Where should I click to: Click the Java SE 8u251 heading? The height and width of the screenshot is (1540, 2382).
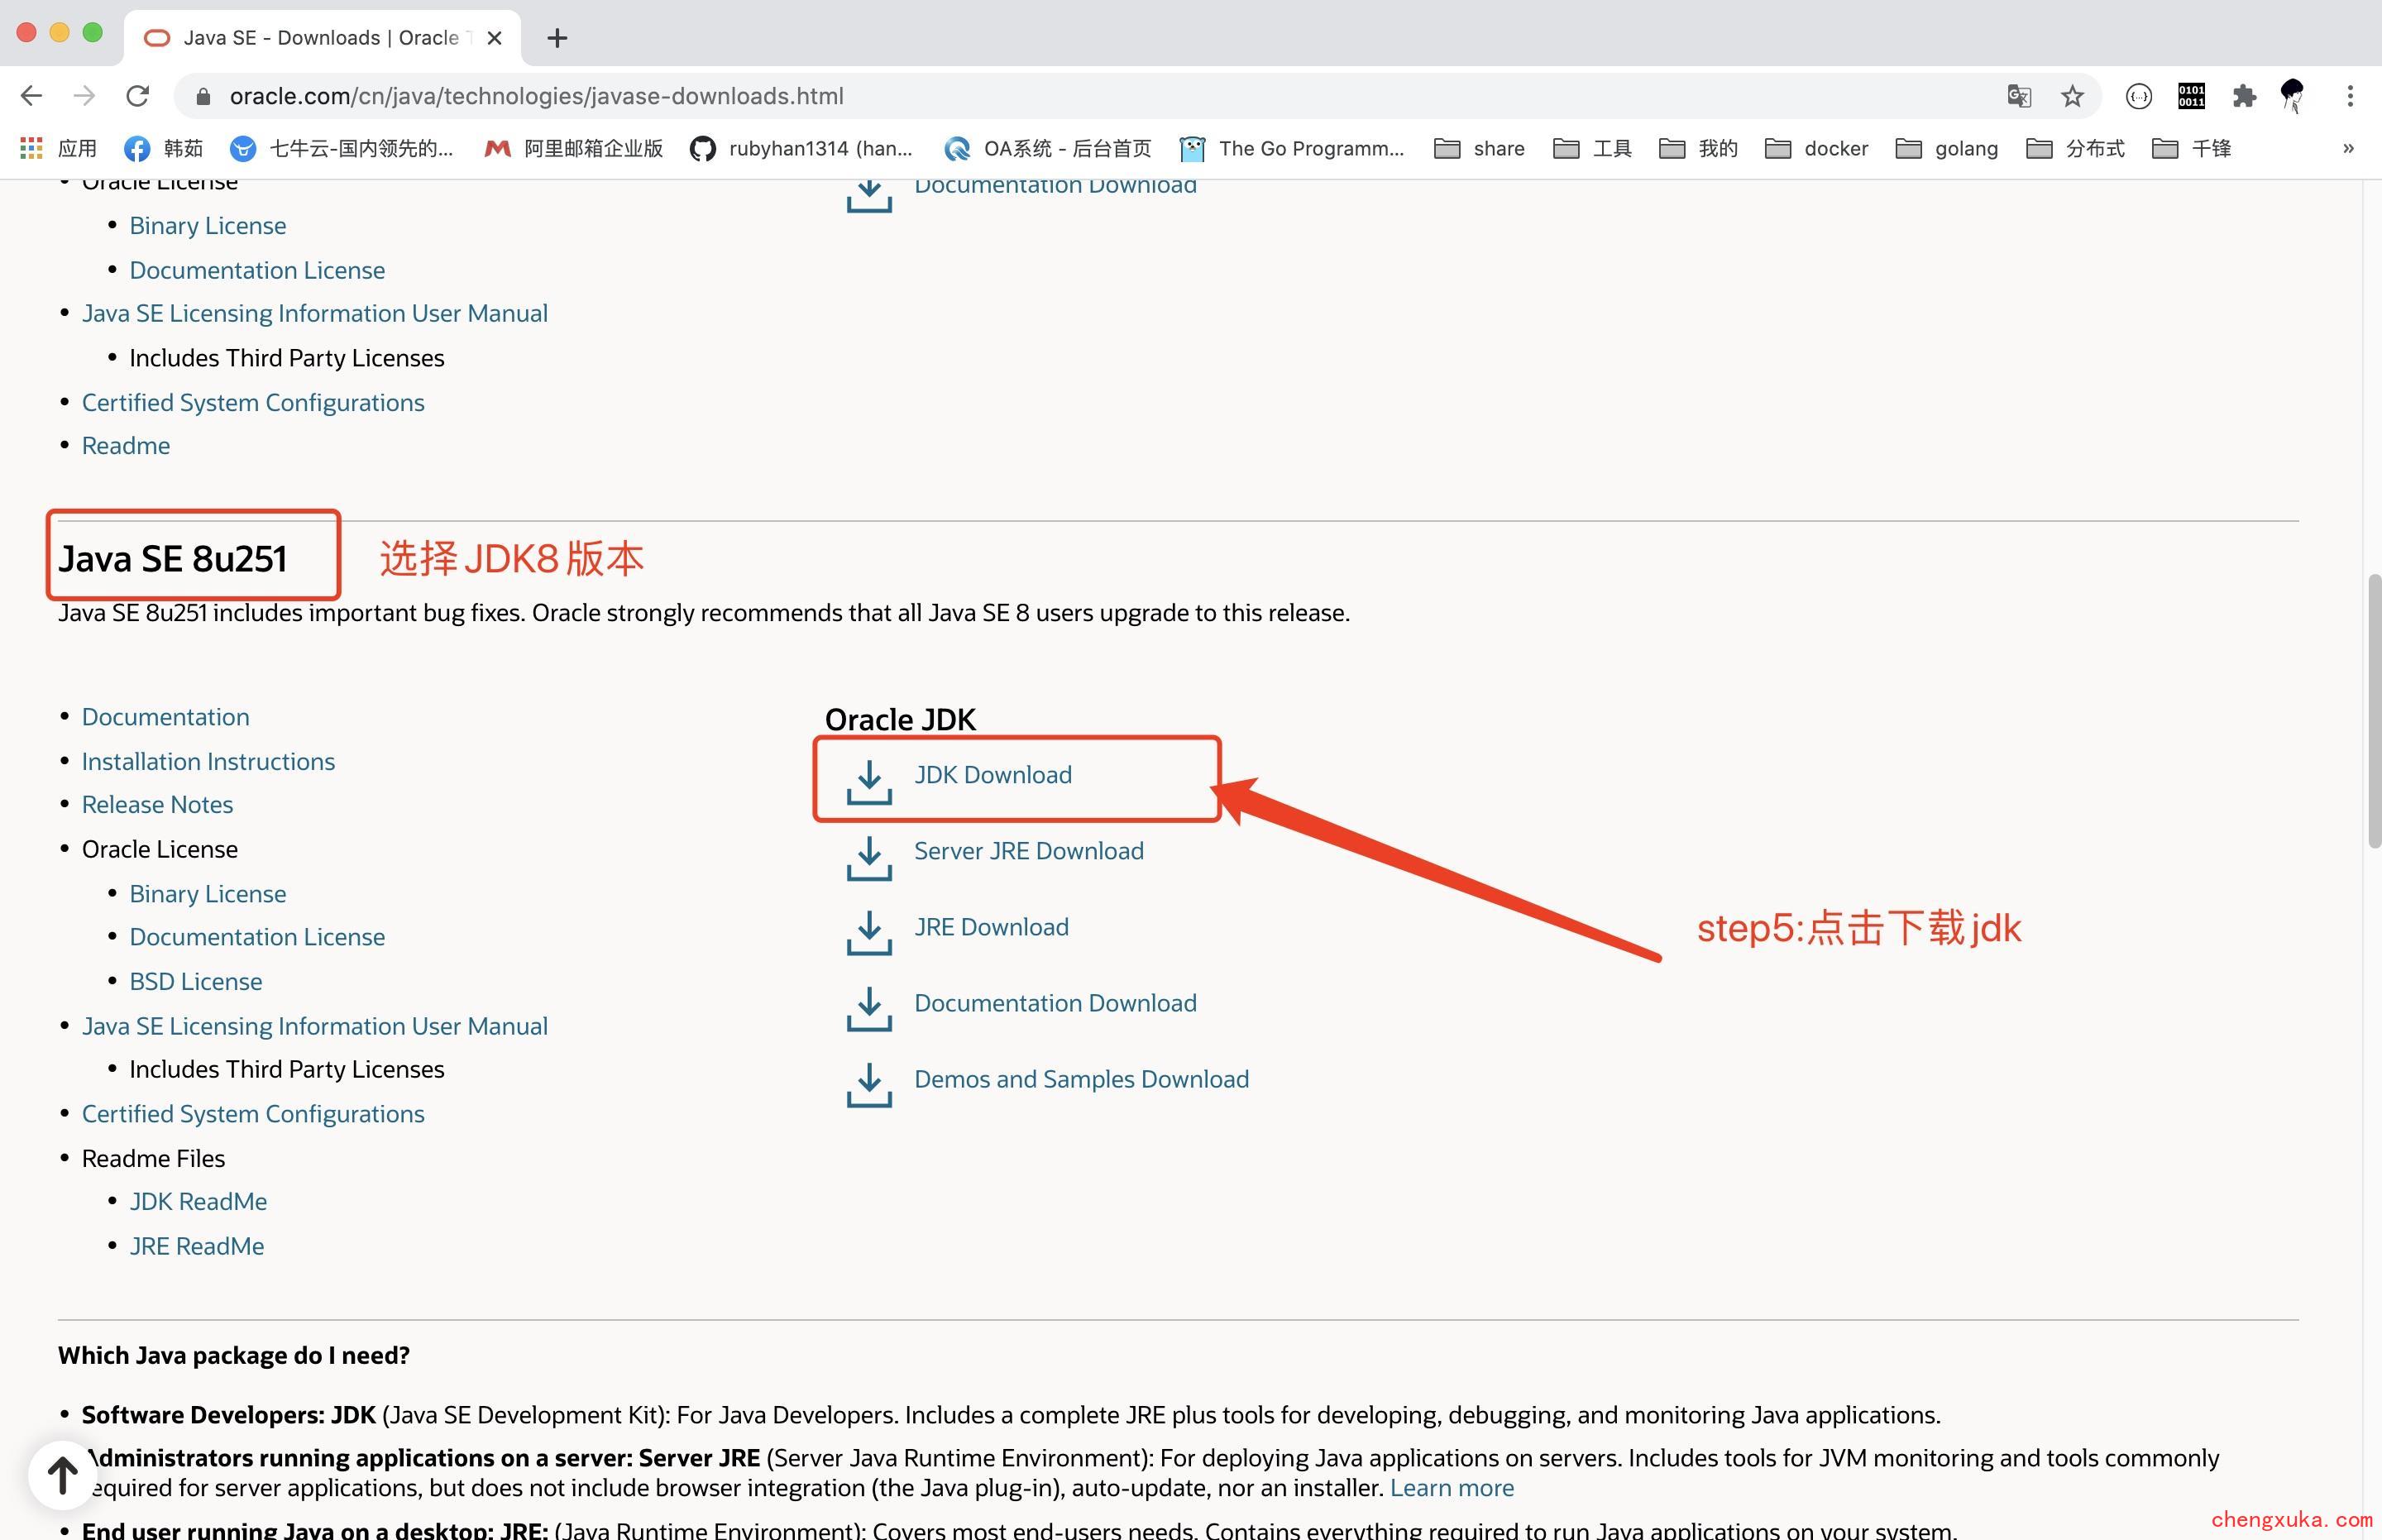coord(173,558)
